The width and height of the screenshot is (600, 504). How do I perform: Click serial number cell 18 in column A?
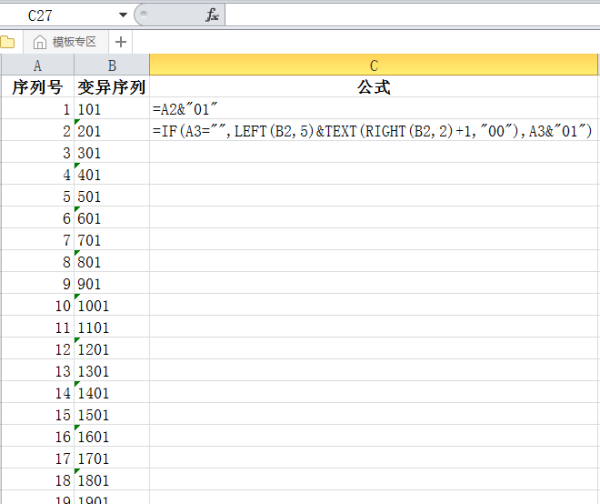point(38,480)
